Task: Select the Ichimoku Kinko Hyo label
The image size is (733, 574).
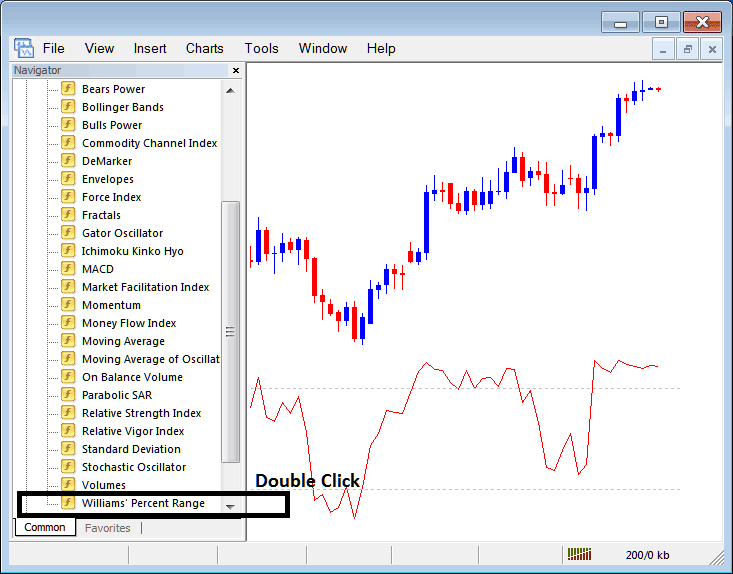Action: pos(133,251)
